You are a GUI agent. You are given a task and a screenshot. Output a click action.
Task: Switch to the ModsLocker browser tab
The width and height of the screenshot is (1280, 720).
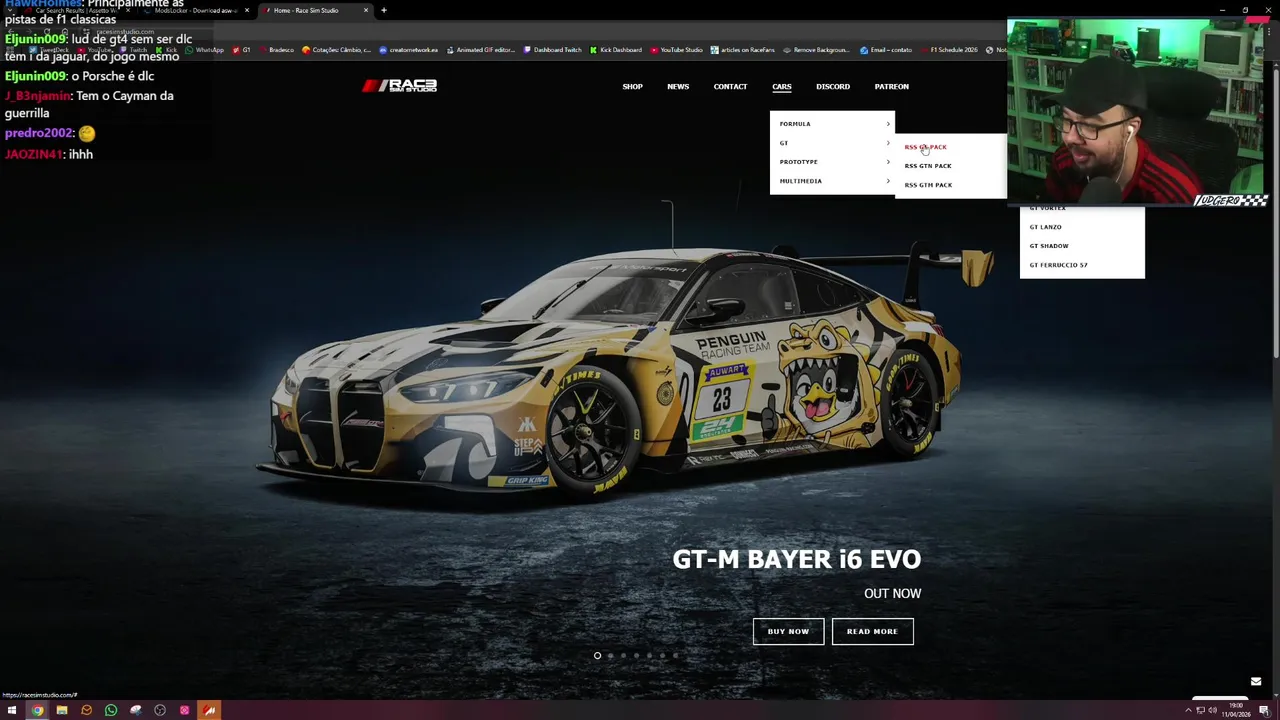(196, 10)
